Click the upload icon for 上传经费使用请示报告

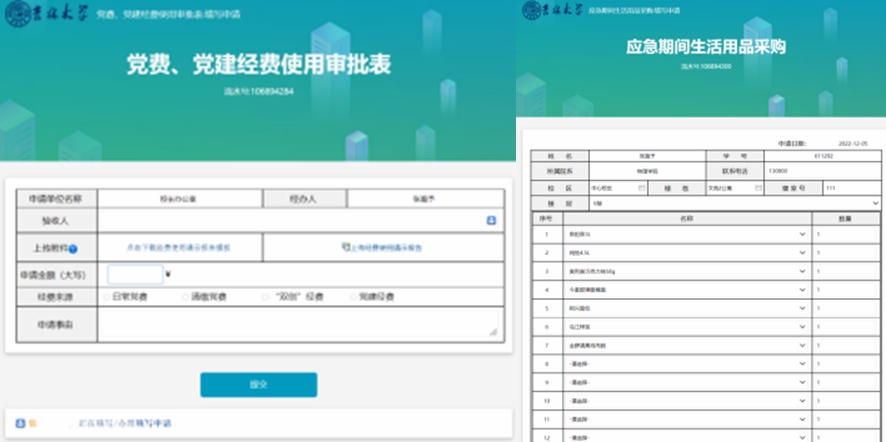pos(345,245)
